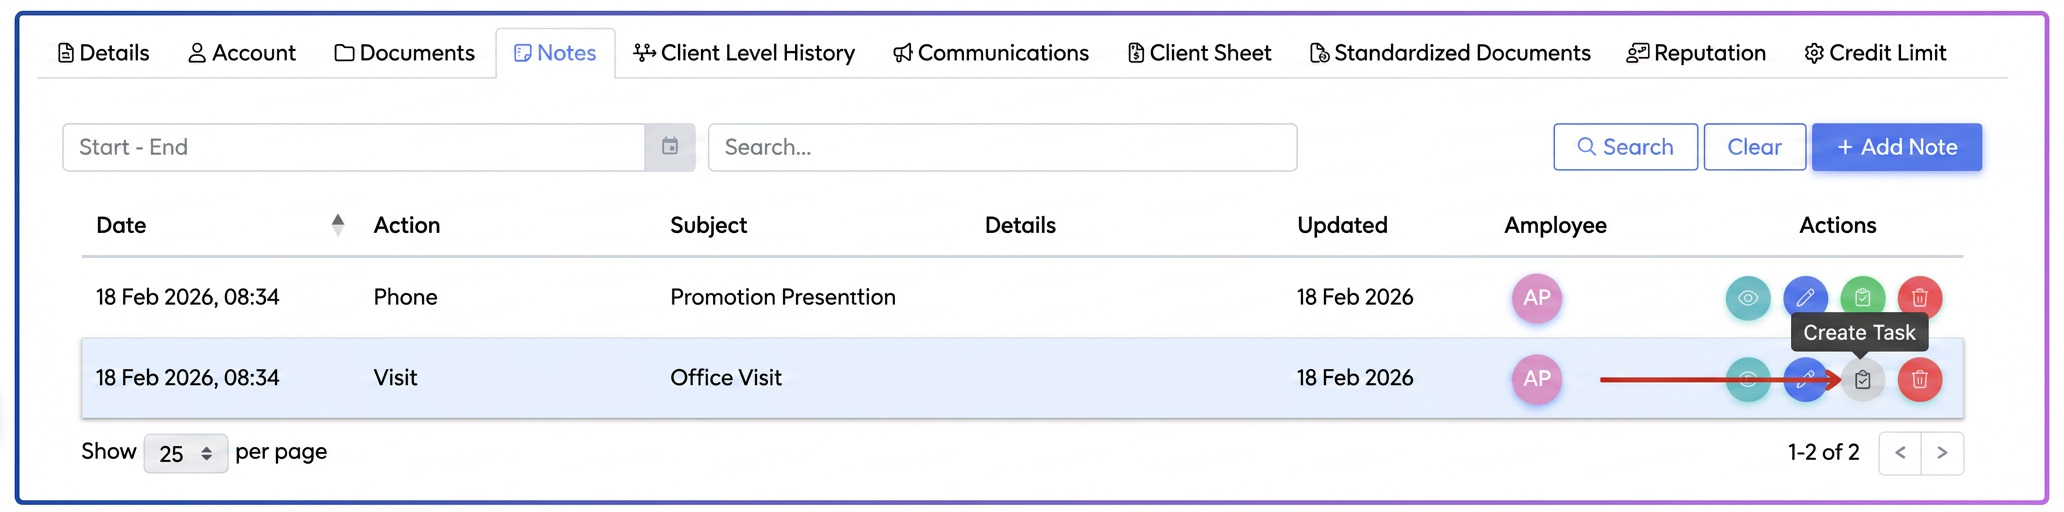2064x512 pixels.
Task: Open the Client Level History tab
Action: click(x=744, y=53)
